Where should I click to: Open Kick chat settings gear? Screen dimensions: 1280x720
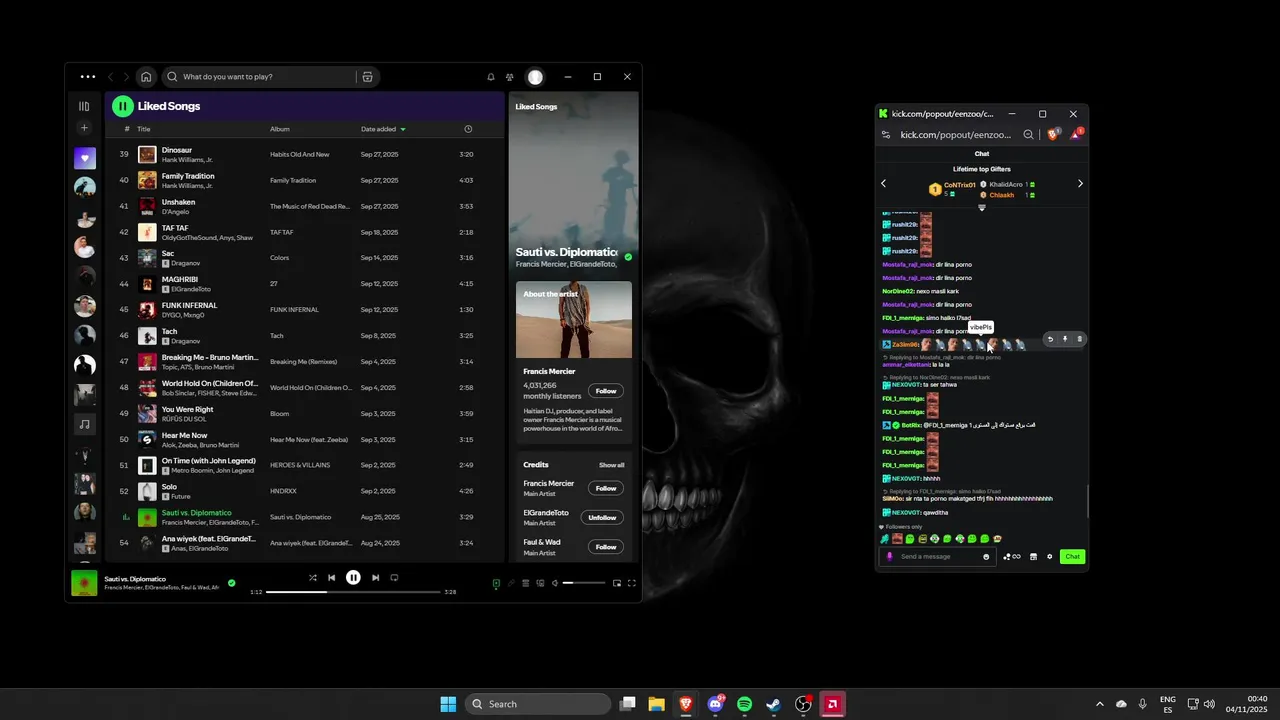point(1049,557)
